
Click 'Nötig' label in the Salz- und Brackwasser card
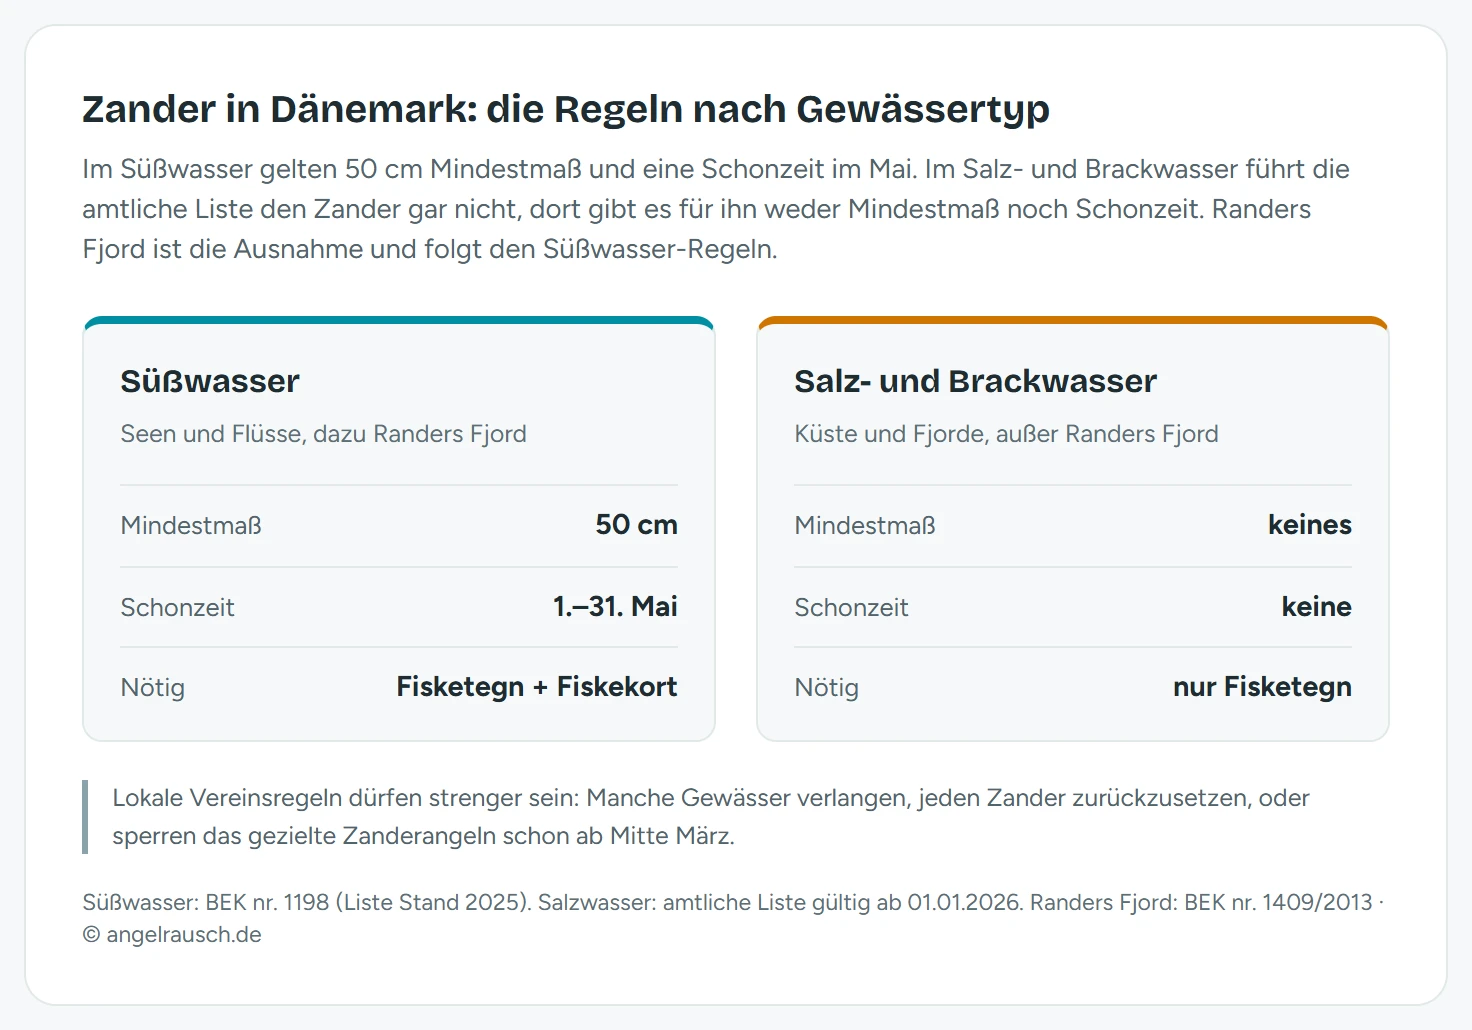[x=826, y=687]
